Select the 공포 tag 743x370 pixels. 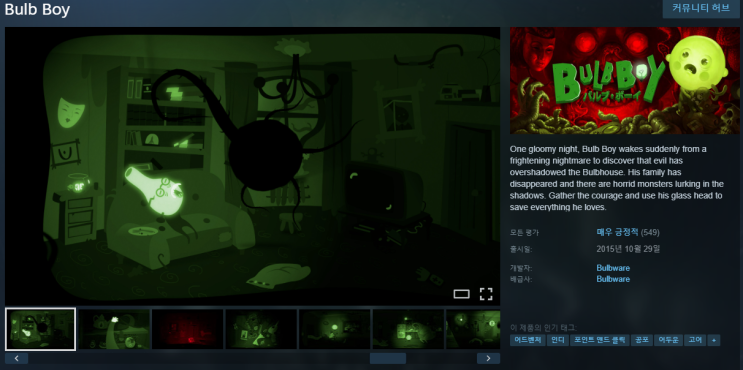[642, 340]
